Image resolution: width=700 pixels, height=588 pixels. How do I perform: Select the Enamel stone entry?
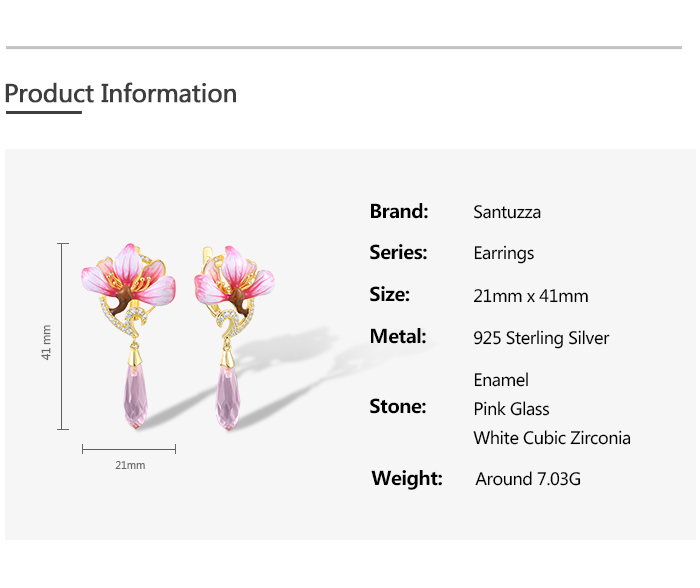[x=501, y=380]
